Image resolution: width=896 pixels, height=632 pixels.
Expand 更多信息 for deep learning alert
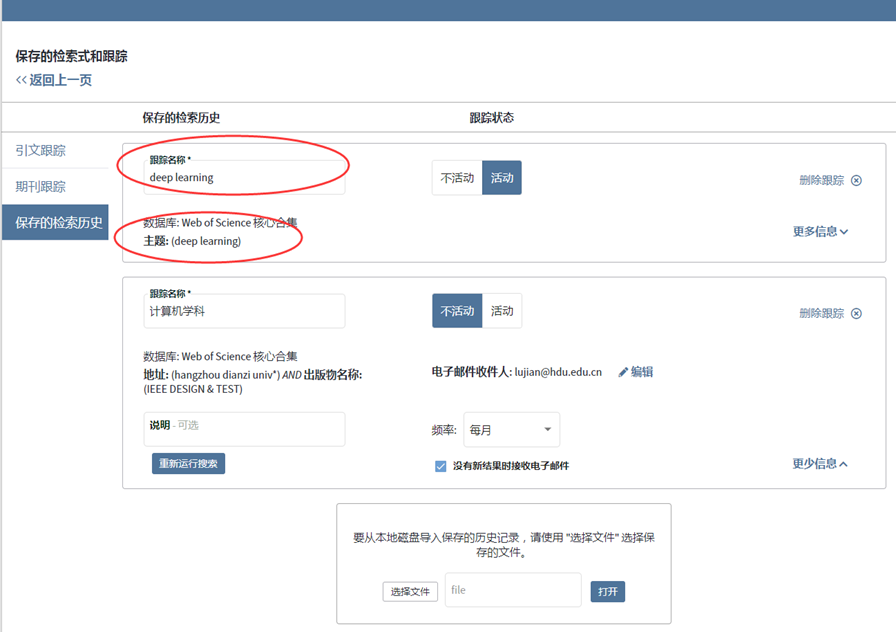click(820, 231)
